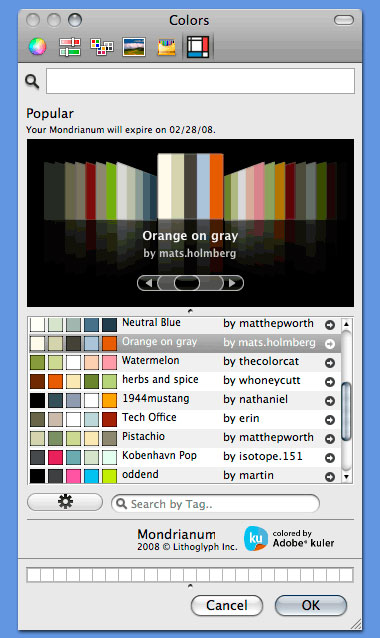Open the color palettes picker
380x638 pixels.
pos(102,46)
